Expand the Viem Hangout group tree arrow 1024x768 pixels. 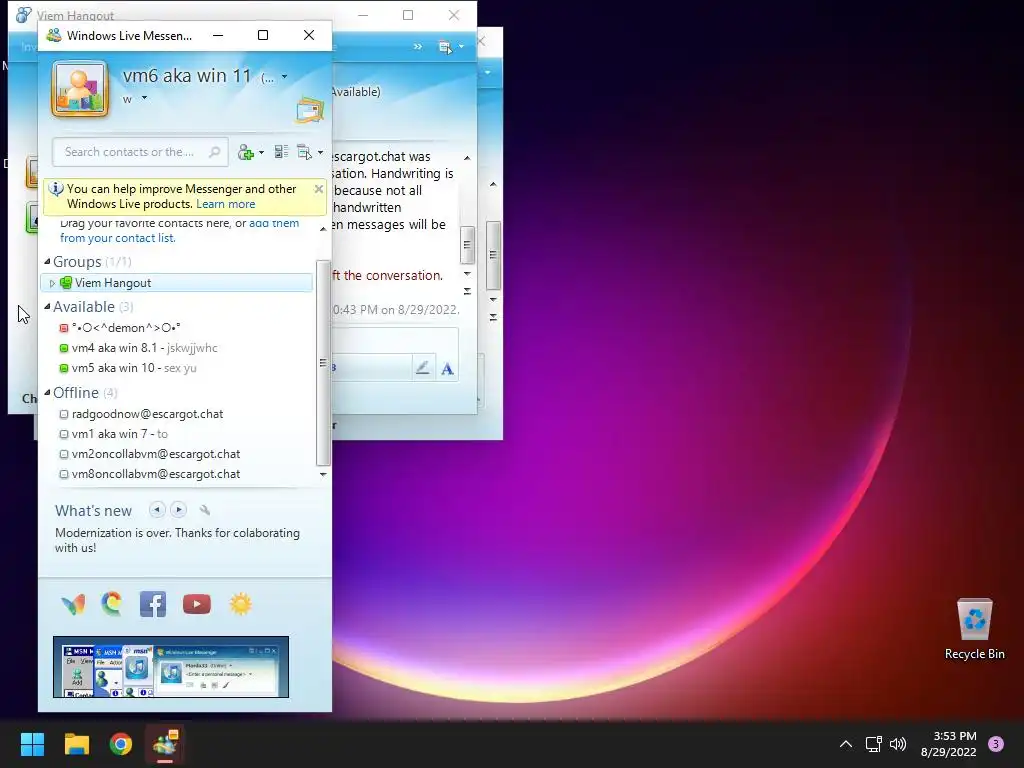52,283
